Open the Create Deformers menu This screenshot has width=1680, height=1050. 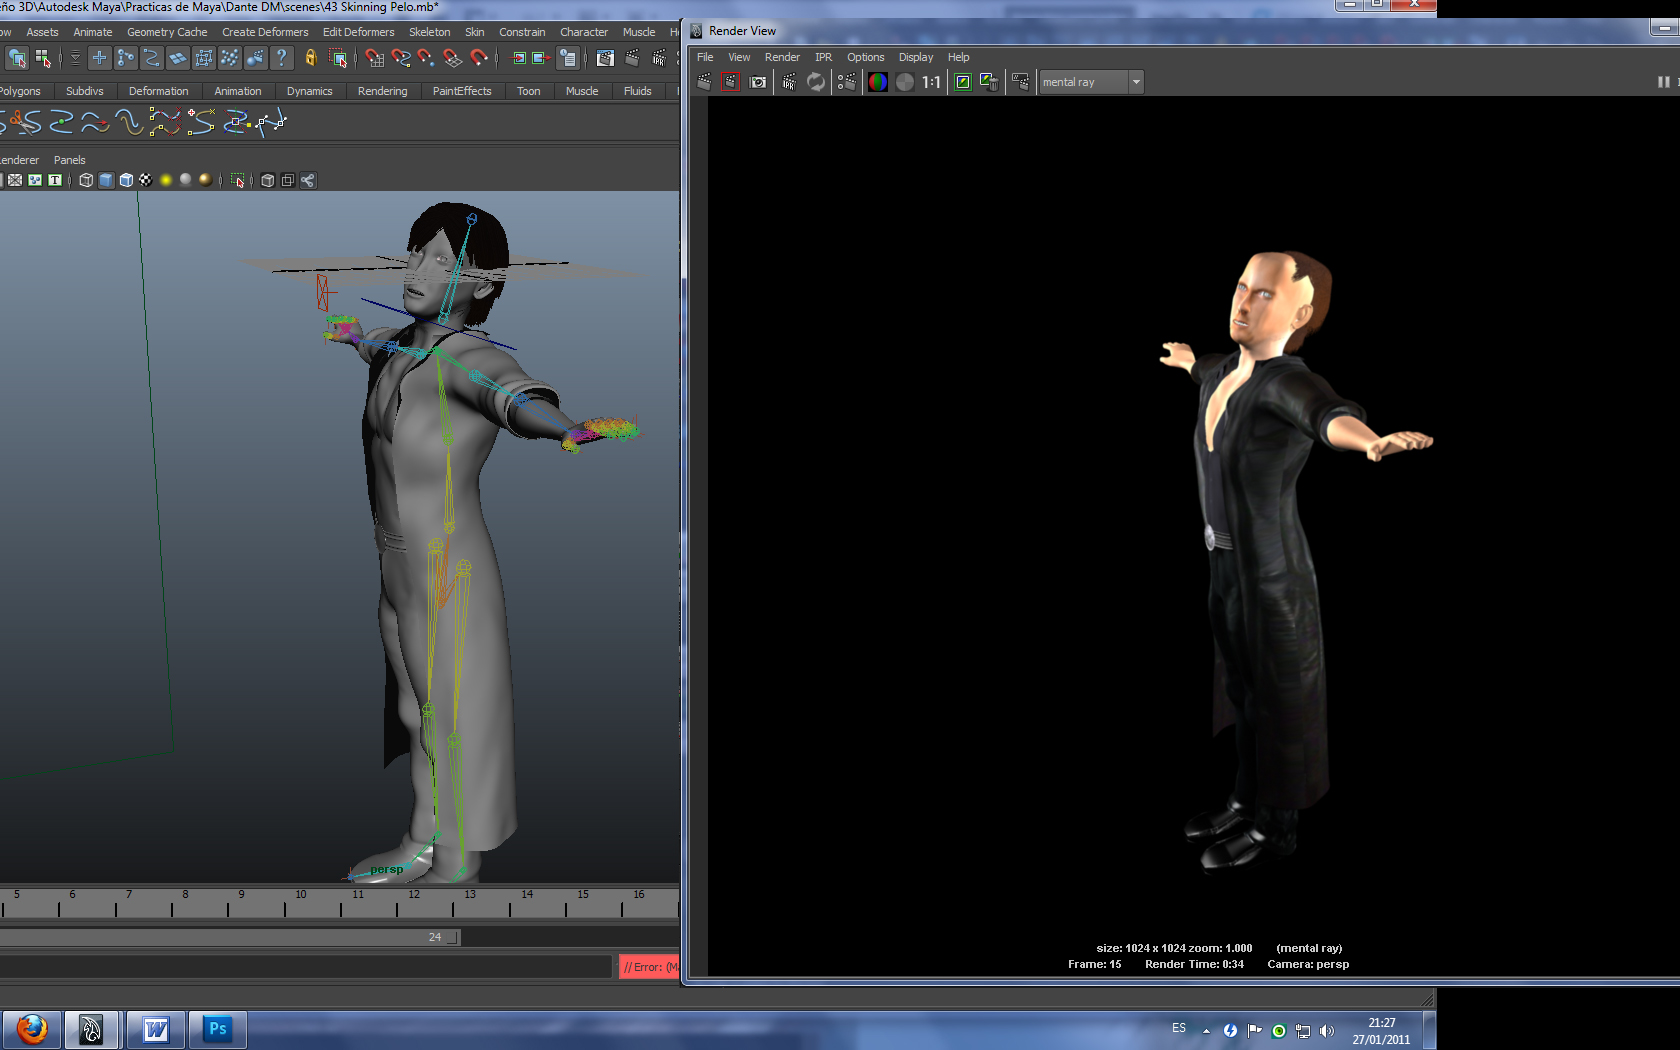point(265,32)
